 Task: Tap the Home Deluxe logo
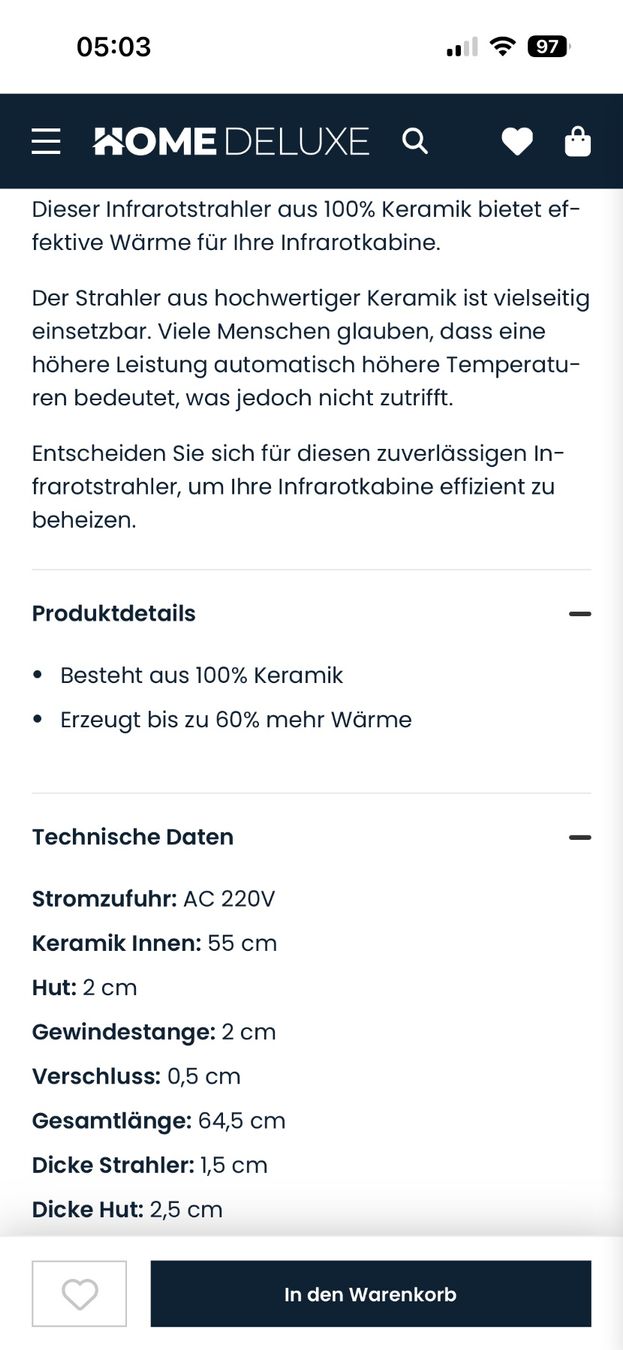231,141
